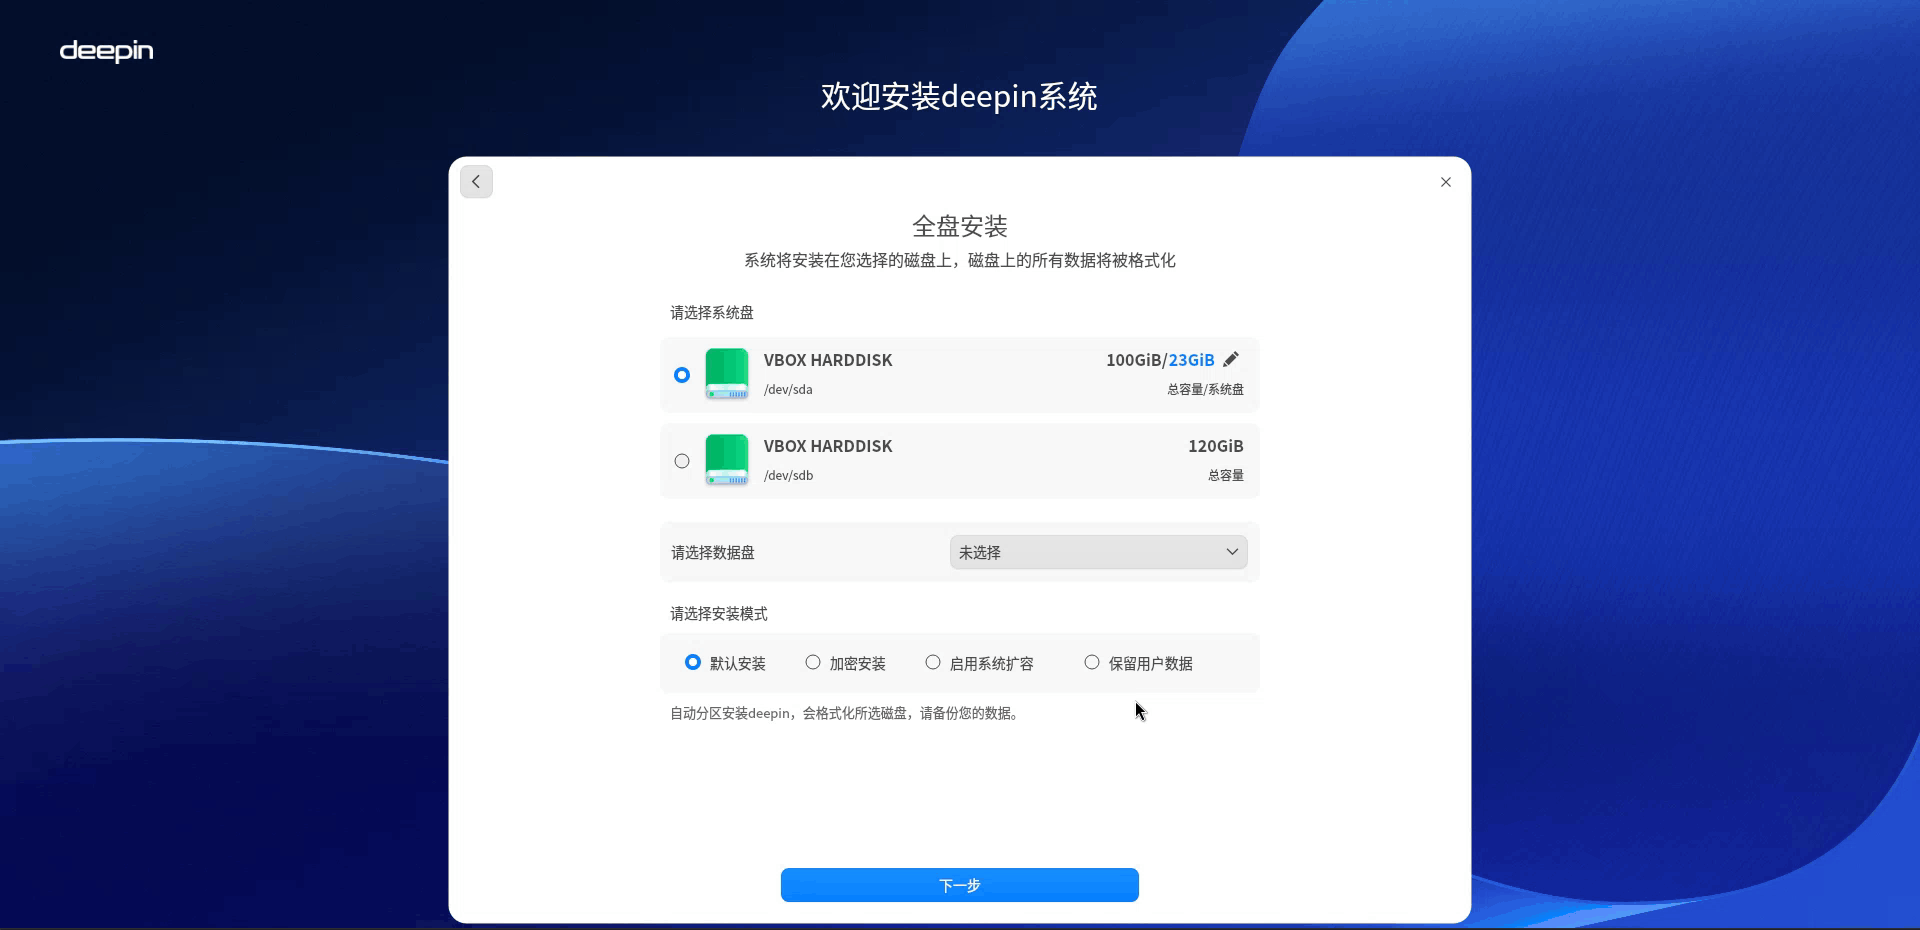The image size is (1920, 930).
Task: Click the back arrow button
Action: point(476,182)
